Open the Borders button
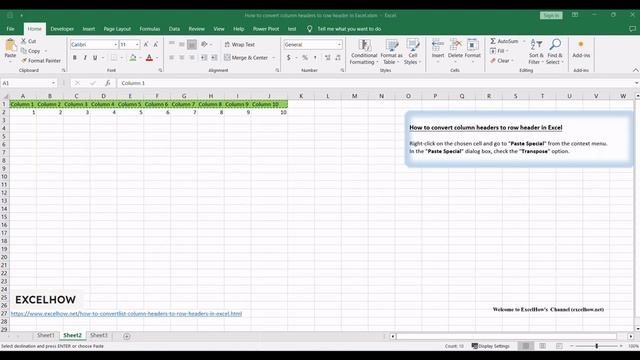640x360 pixels. [x=114, y=58]
